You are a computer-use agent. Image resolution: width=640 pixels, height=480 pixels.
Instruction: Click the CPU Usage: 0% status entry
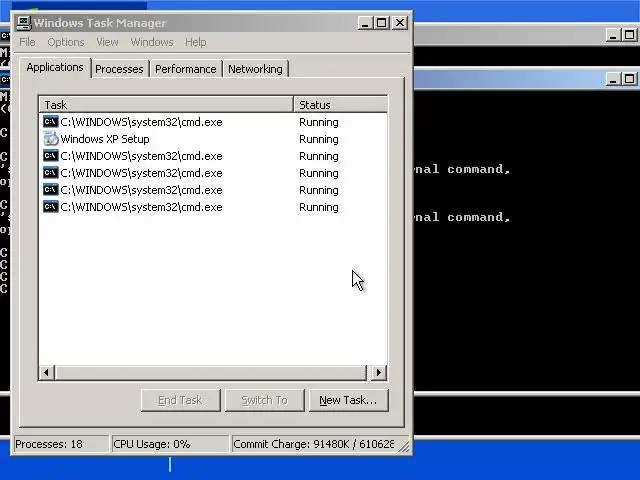click(170, 444)
